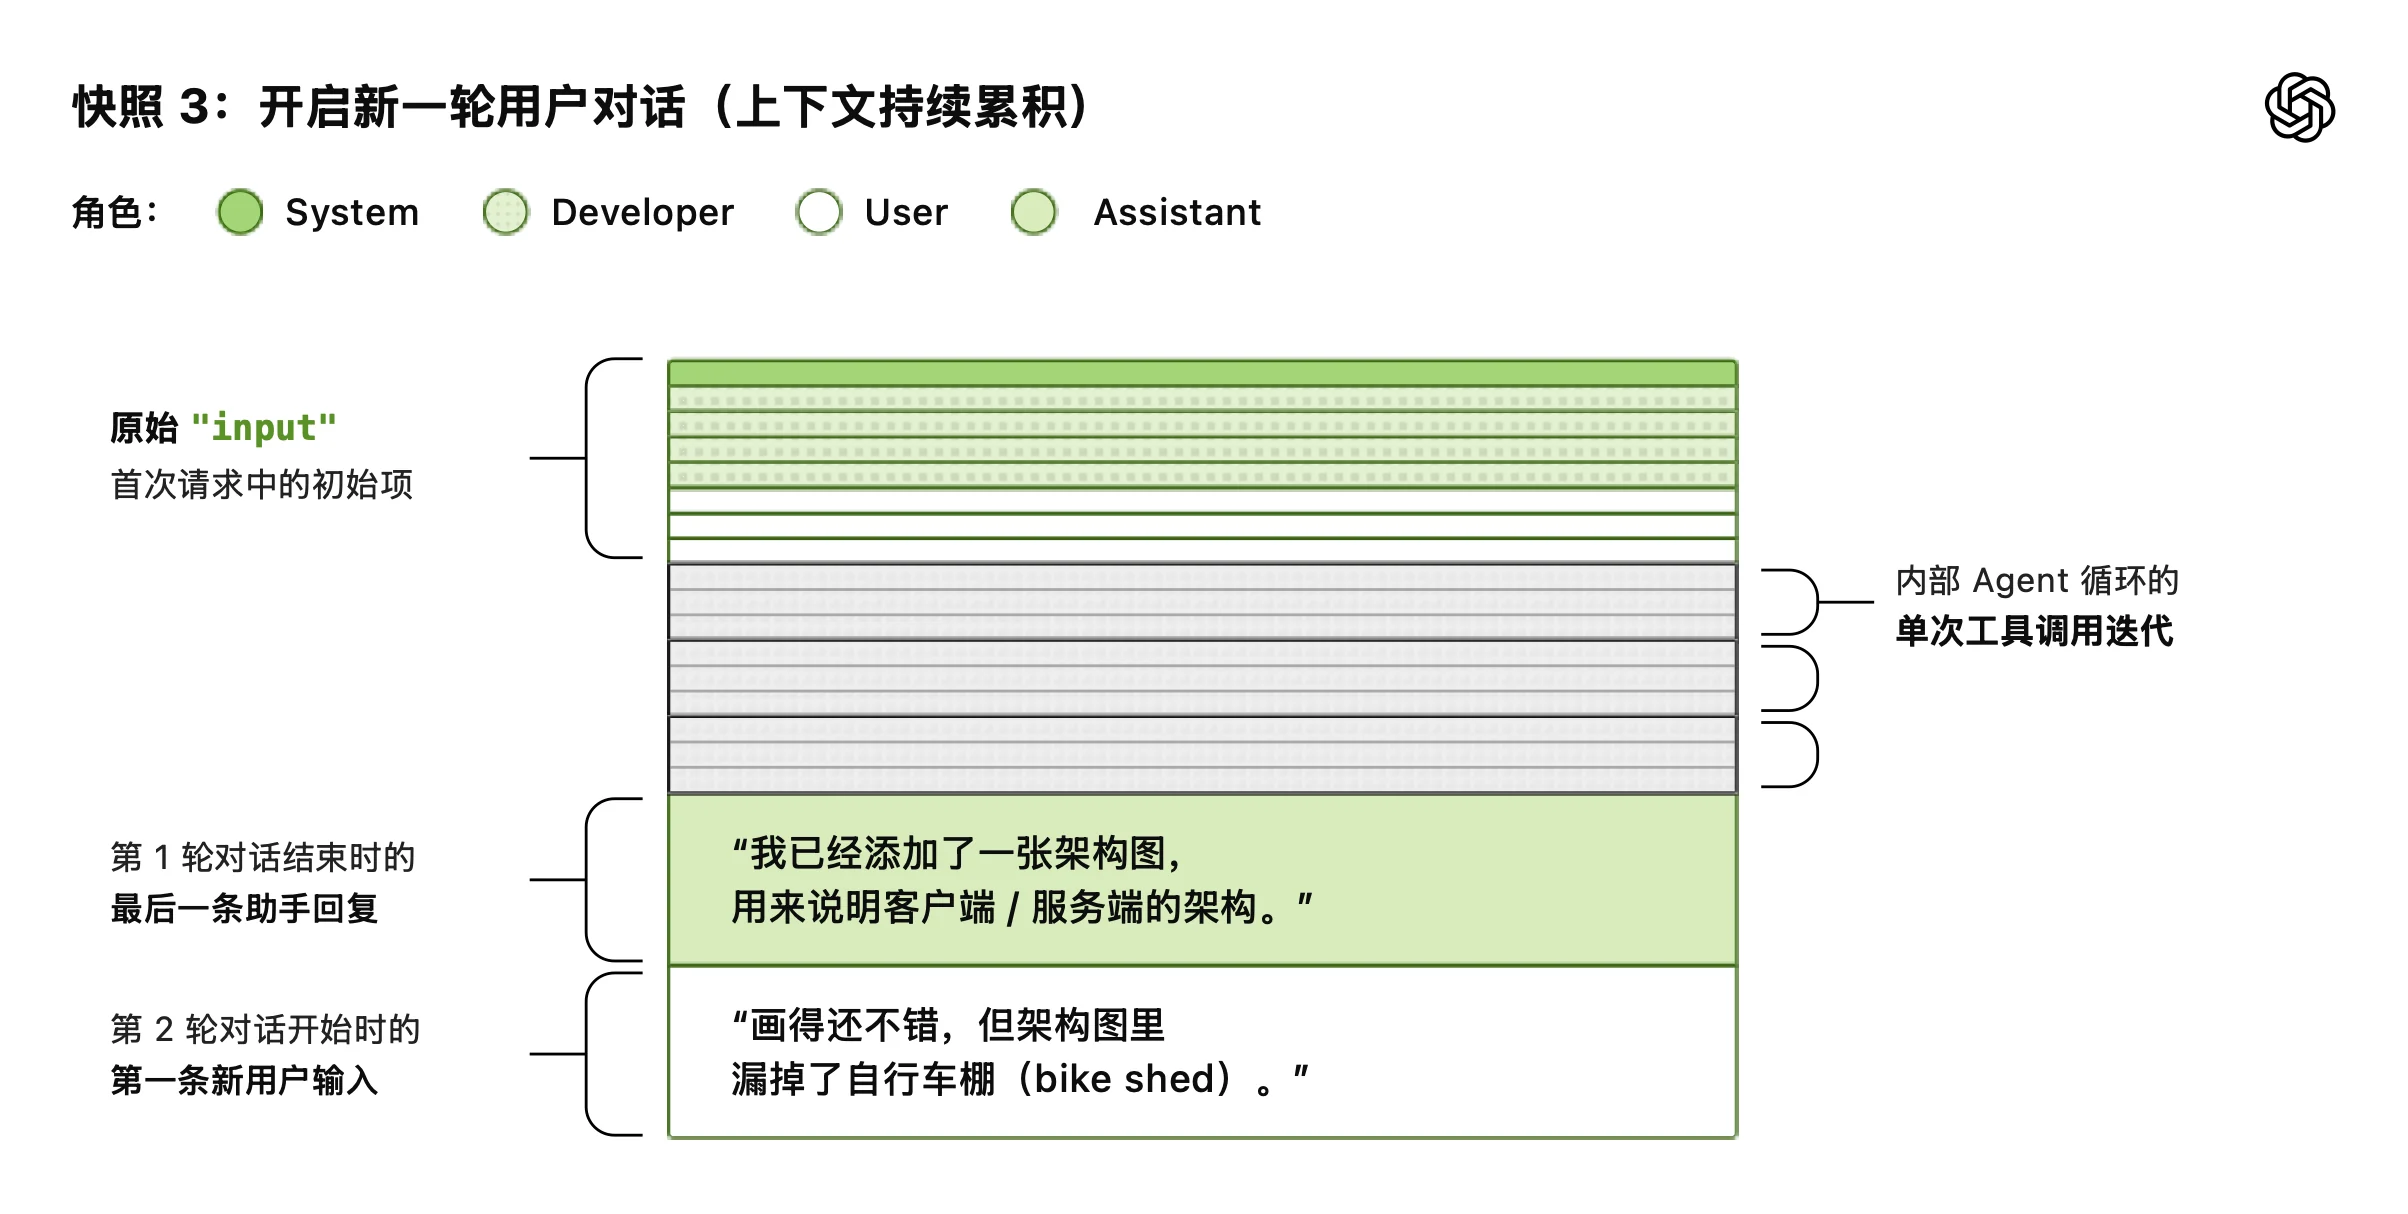Click the System role color circle

click(x=240, y=212)
